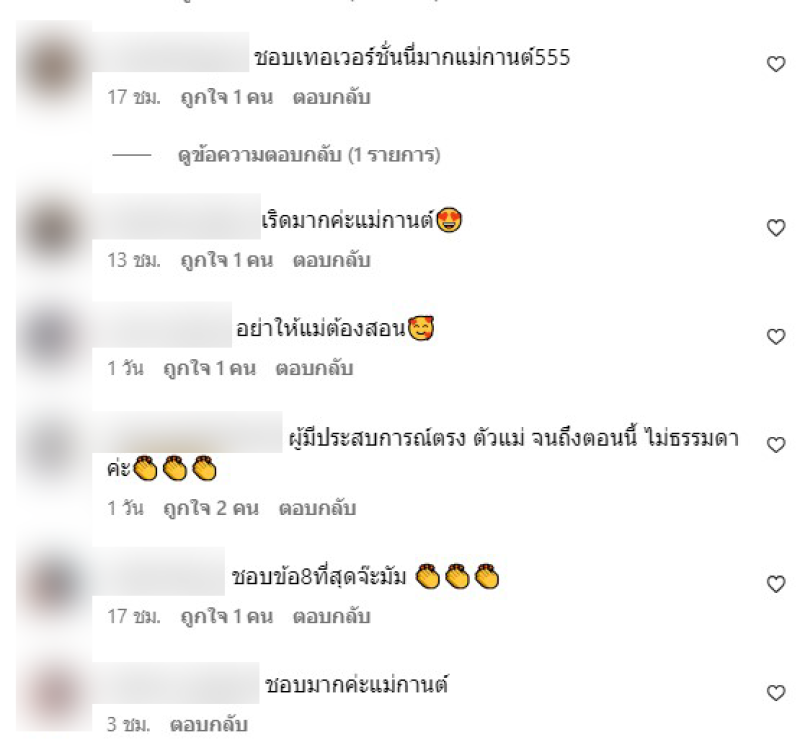The width and height of the screenshot is (800, 753).
Task: Like the อย่าให้แม่ต้องสอน comment
Action: coord(776,337)
